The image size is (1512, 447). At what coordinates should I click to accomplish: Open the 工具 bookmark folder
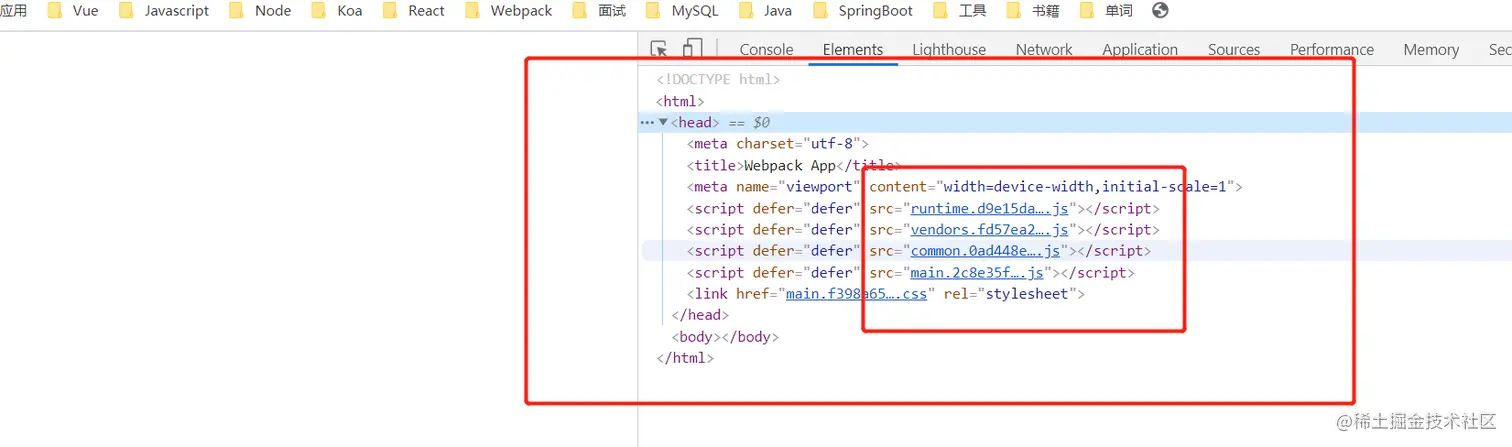pos(960,11)
